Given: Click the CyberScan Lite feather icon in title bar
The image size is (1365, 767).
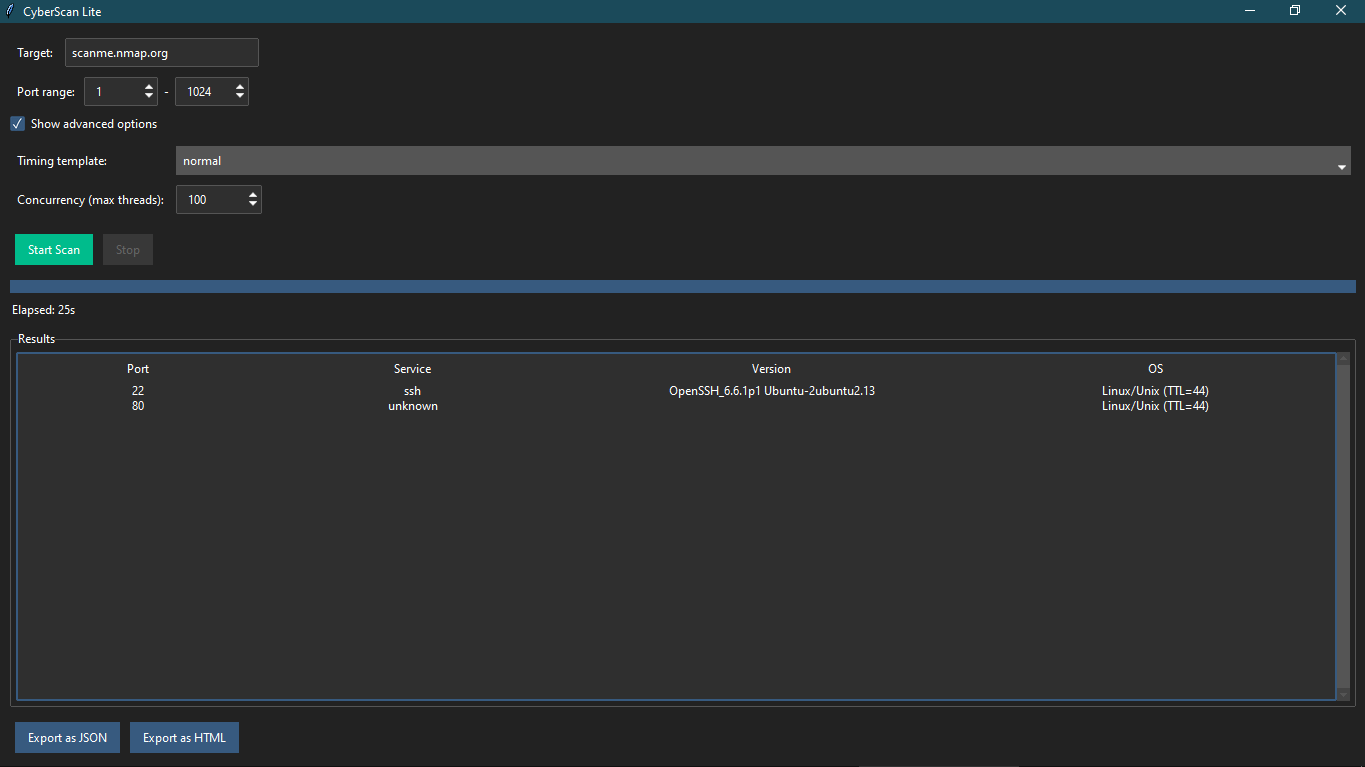Looking at the screenshot, I should point(10,11).
